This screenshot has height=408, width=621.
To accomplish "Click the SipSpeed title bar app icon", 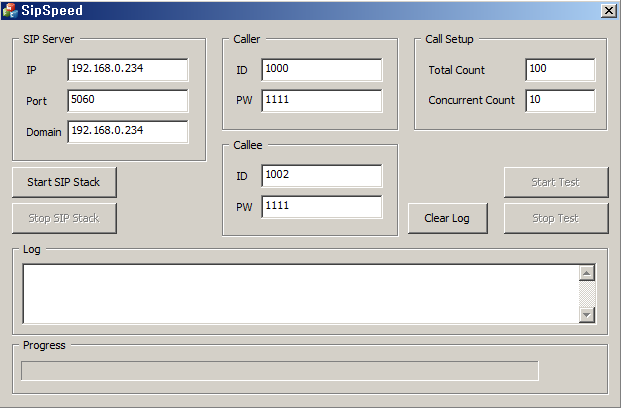I will pos(10,10).
